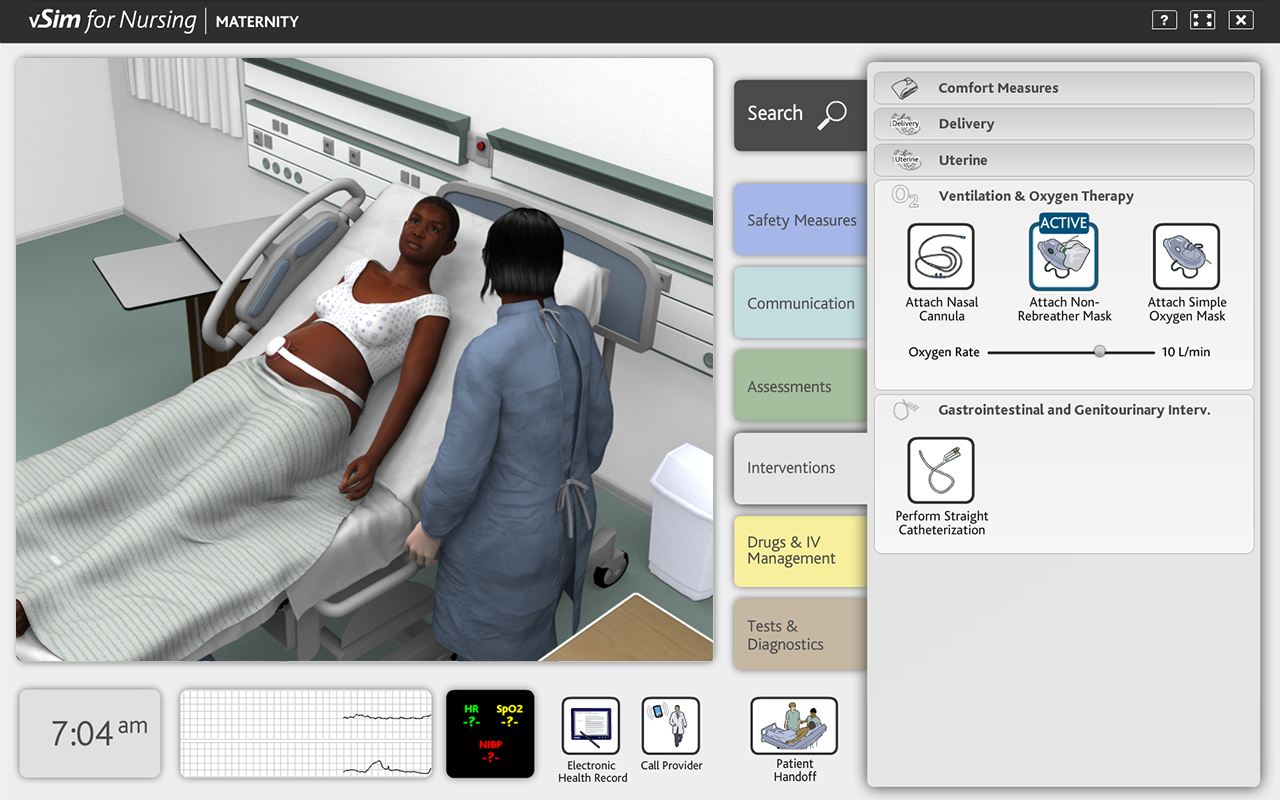Screen dimensions: 1280x800
Task: Click the Safety Measures button
Action: (x=800, y=219)
